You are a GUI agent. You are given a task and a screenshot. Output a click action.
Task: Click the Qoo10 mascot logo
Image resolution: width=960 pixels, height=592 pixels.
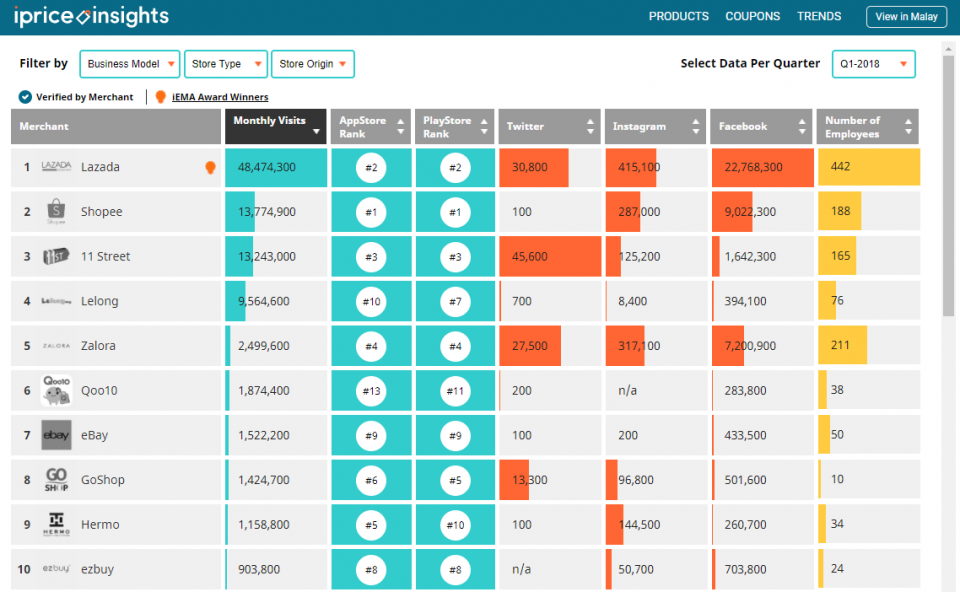coord(56,390)
